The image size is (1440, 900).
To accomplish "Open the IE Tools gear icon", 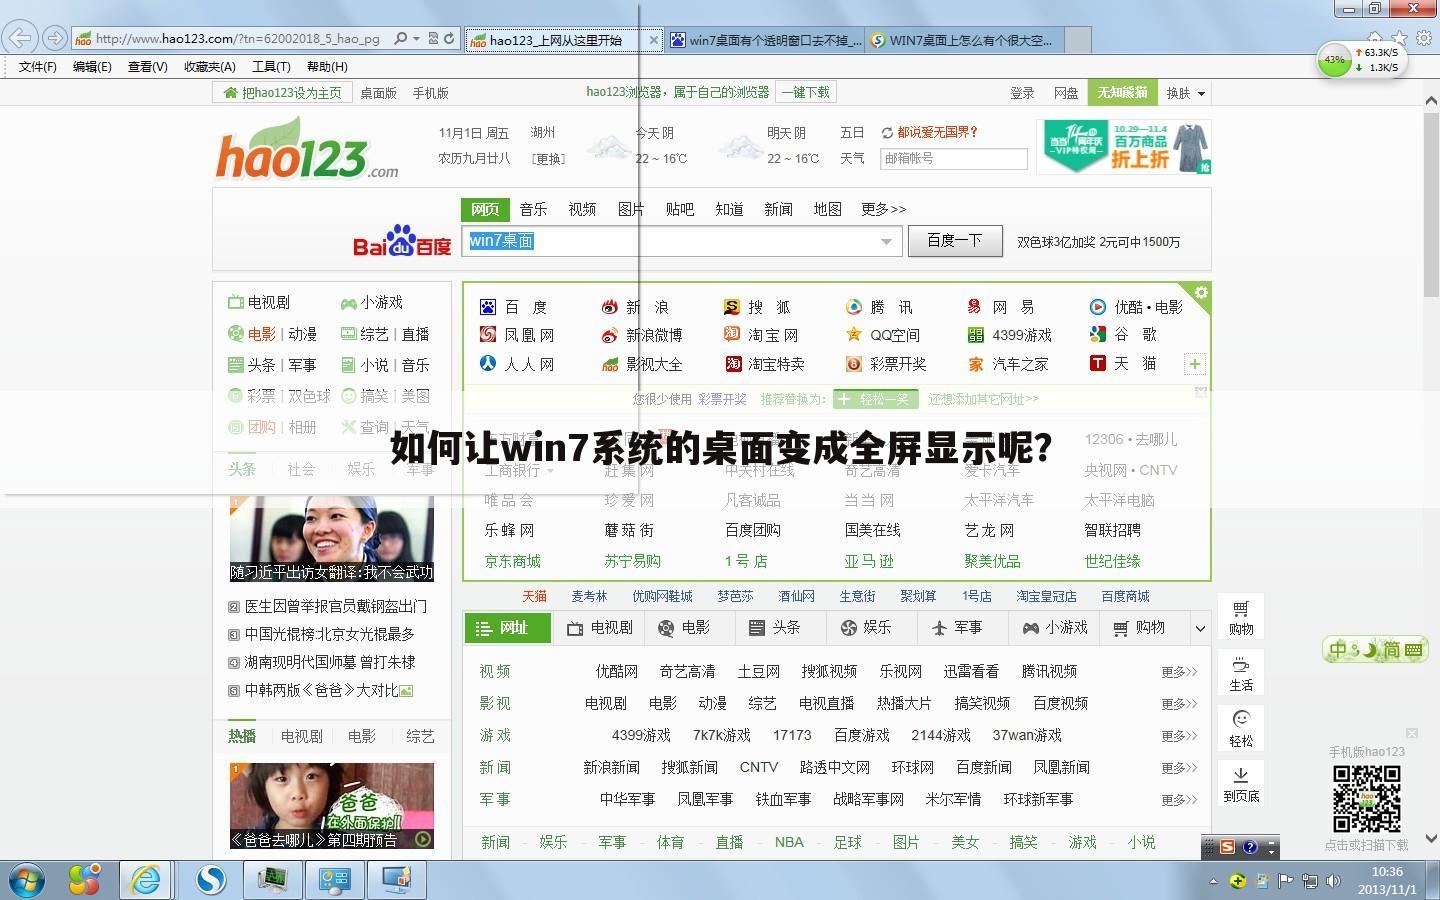I will click(1424, 39).
